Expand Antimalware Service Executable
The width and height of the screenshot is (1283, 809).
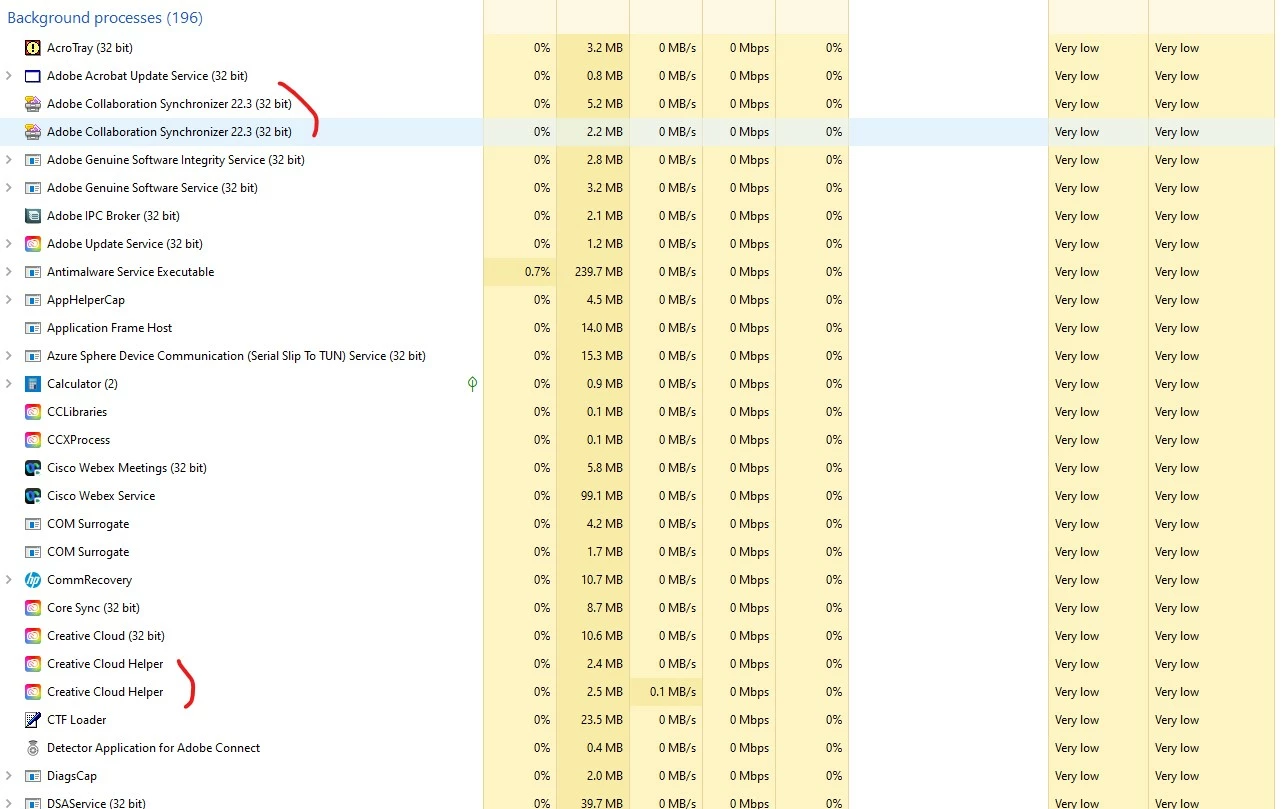(9, 272)
